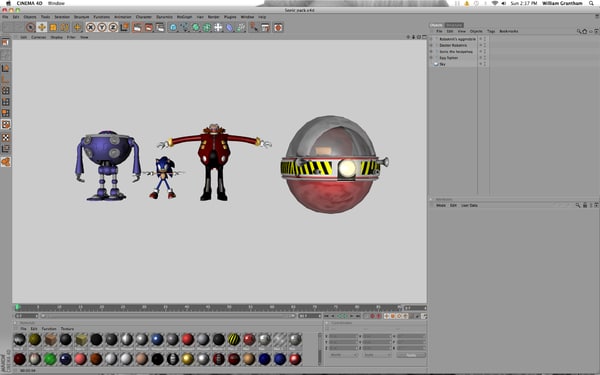The image size is (600, 375).
Task: Open Function menu in Material Manager
Action: (x=49, y=329)
